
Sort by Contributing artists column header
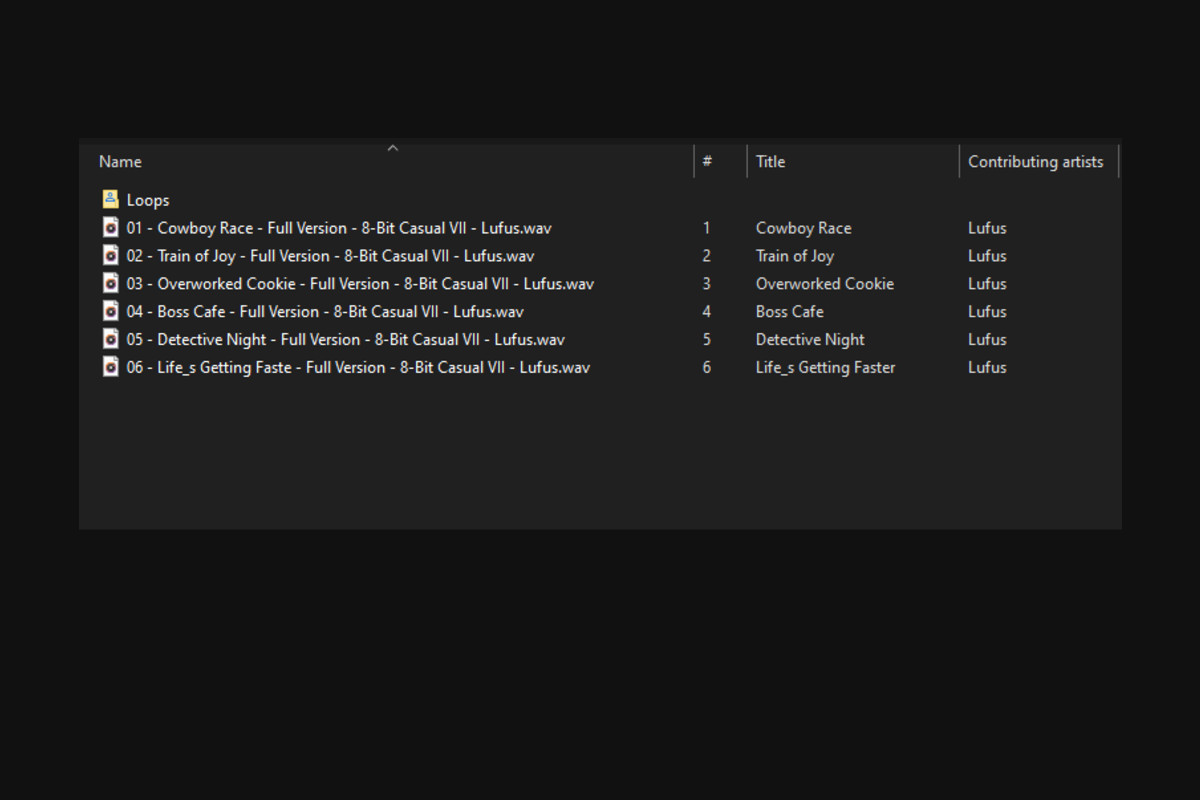point(1035,162)
